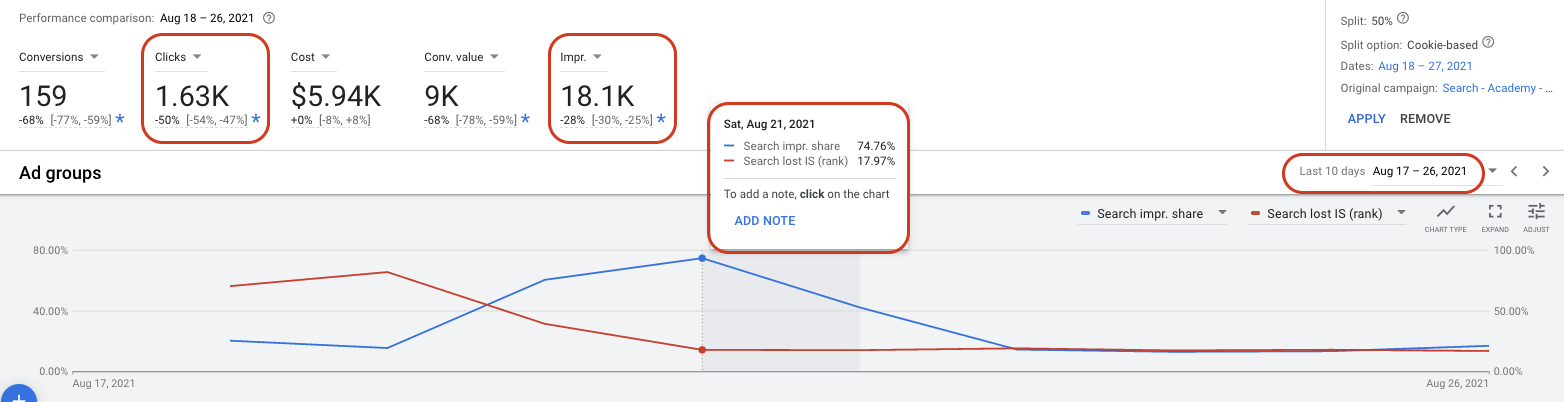The height and width of the screenshot is (402, 1564).
Task: Expand the chart to full view
Action: [x=1495, y=216]
